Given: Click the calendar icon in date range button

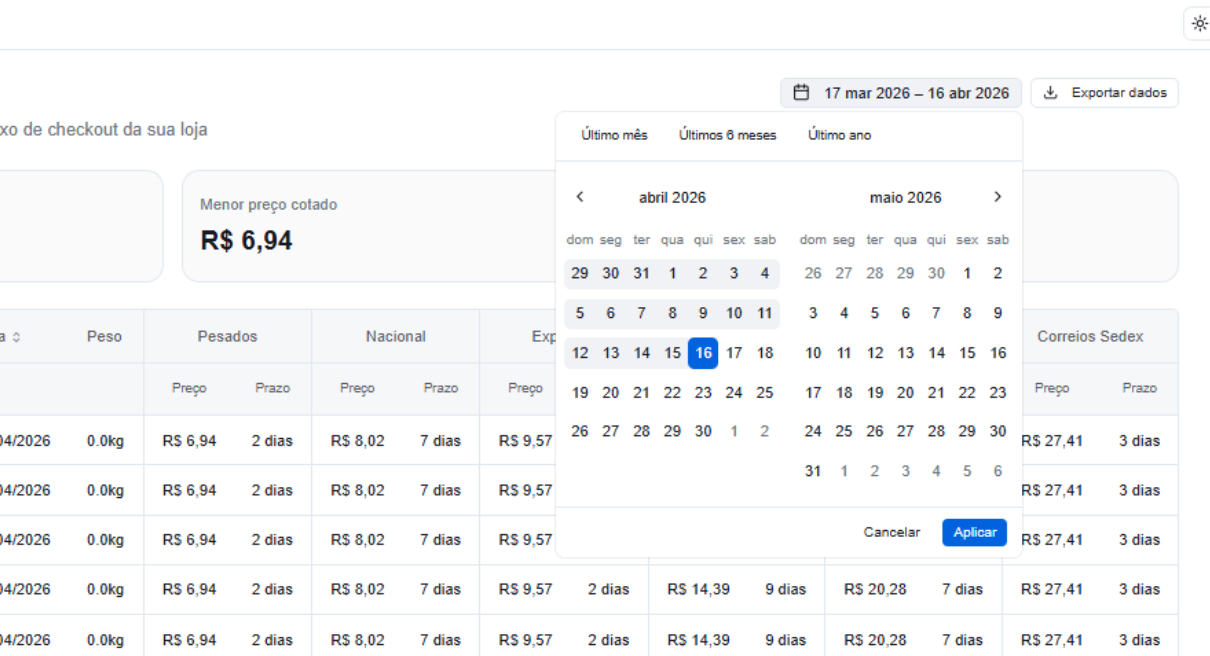Looking at the screenshot, I should [801, 93].
